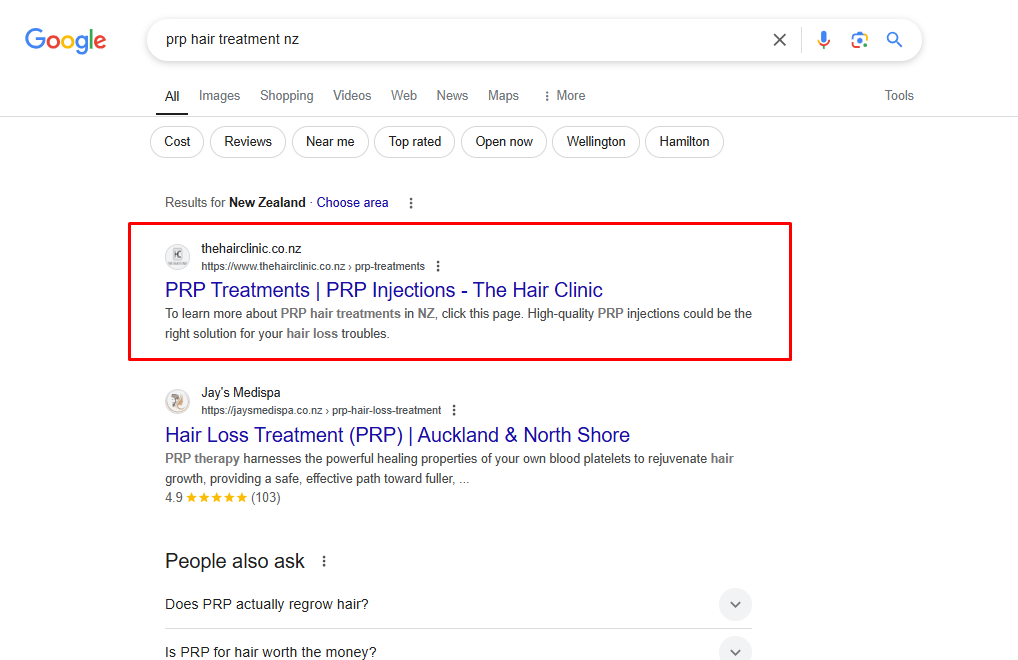Expand 'Does PRP actually regrow hair?' chevron

735,604
